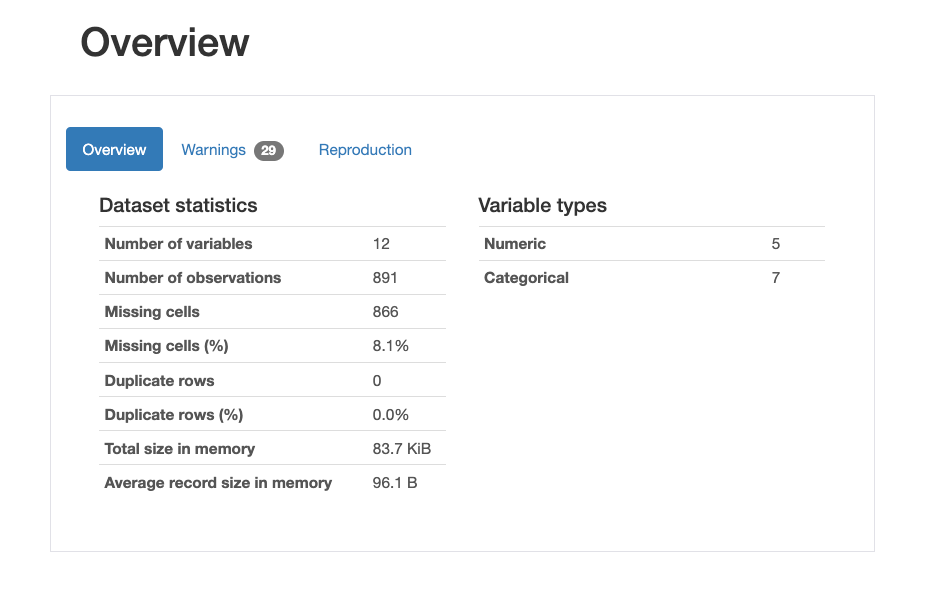Click the 29 warnings count badge
The image size is (934, 595).
[x=268, y=151]
